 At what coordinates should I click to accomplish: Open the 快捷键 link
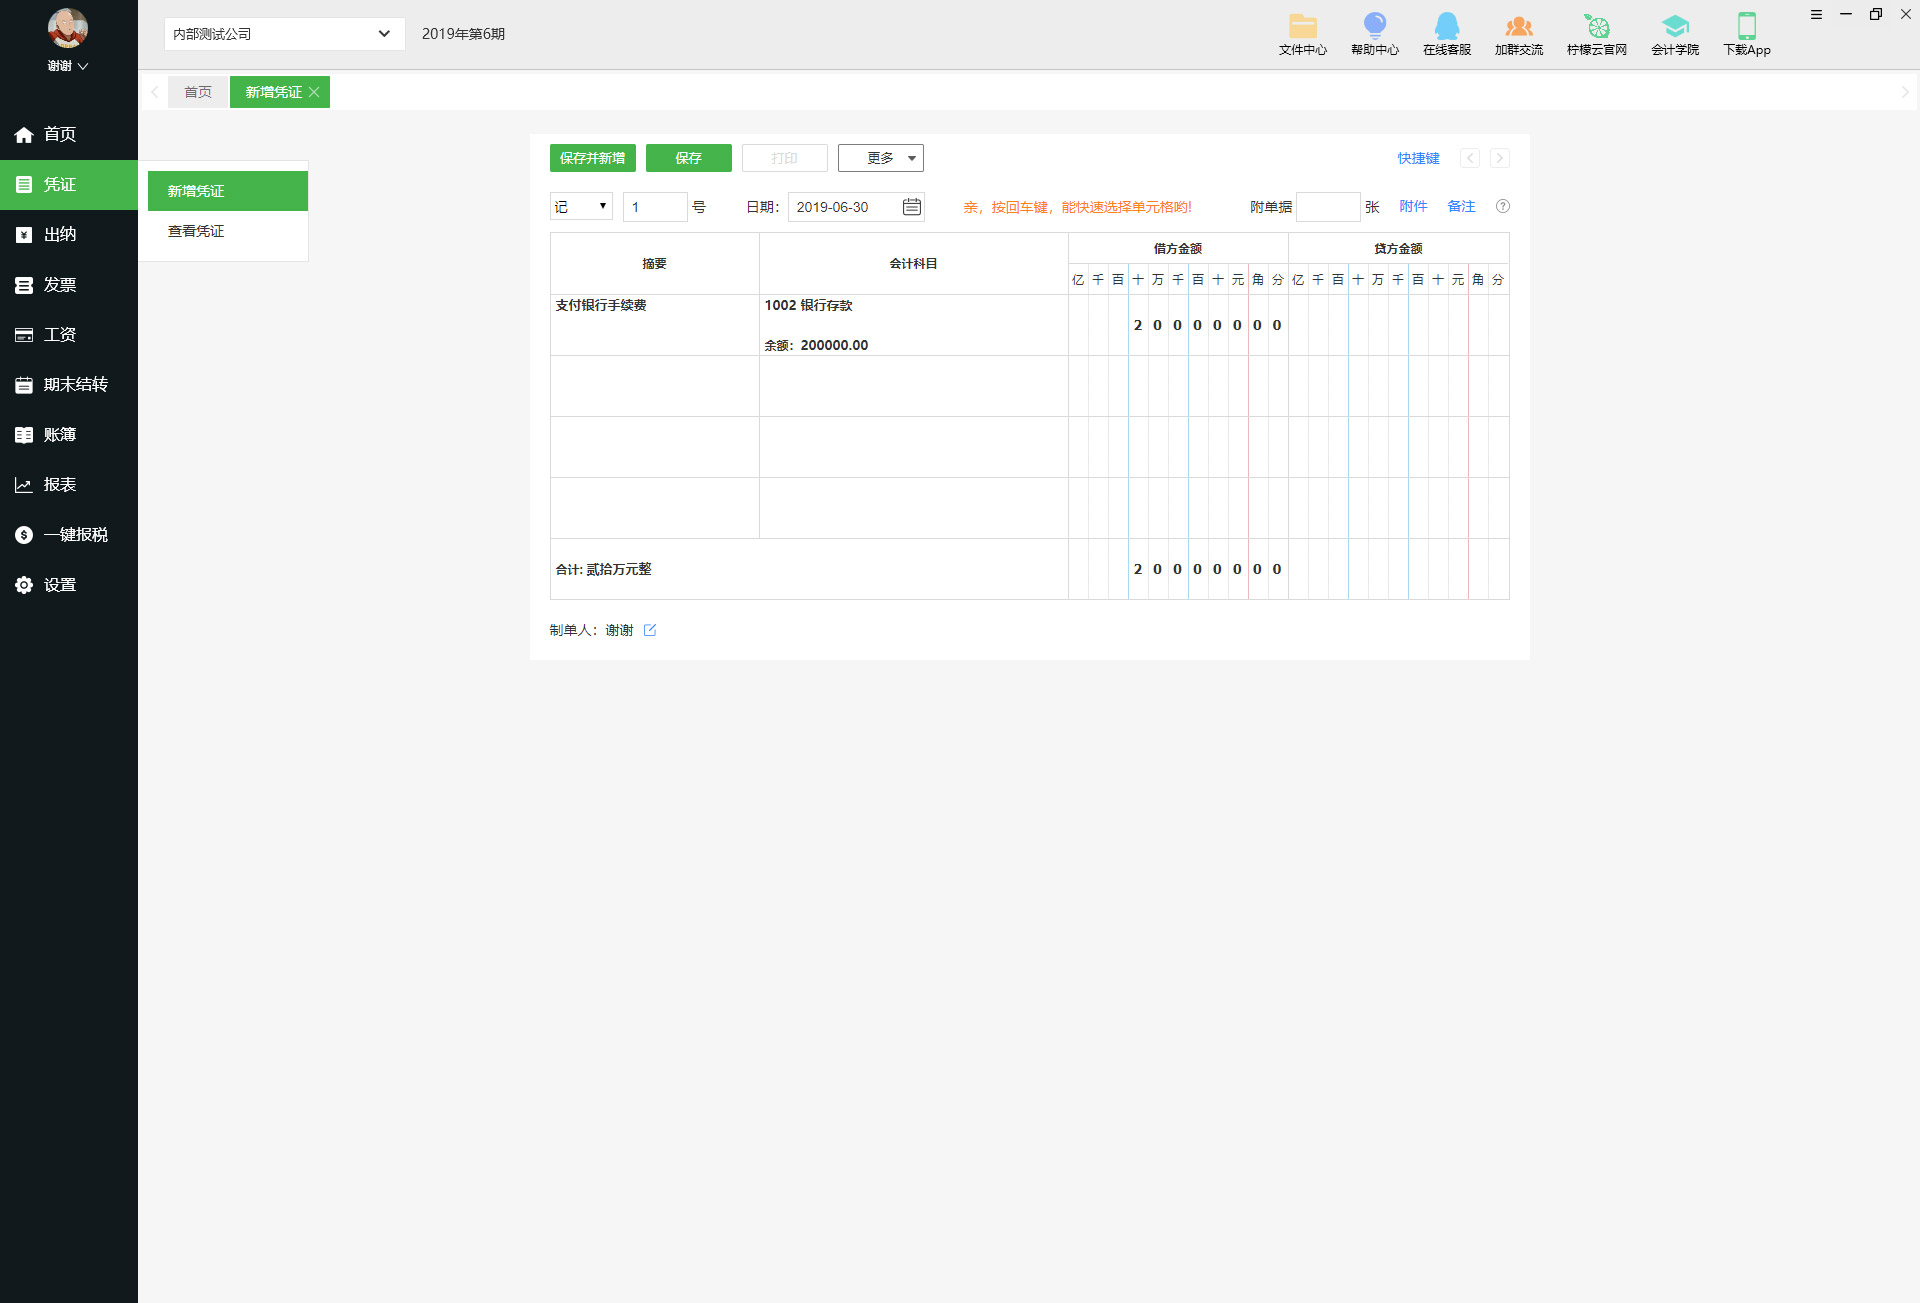pyautogui.click(x=1417, y=158)
